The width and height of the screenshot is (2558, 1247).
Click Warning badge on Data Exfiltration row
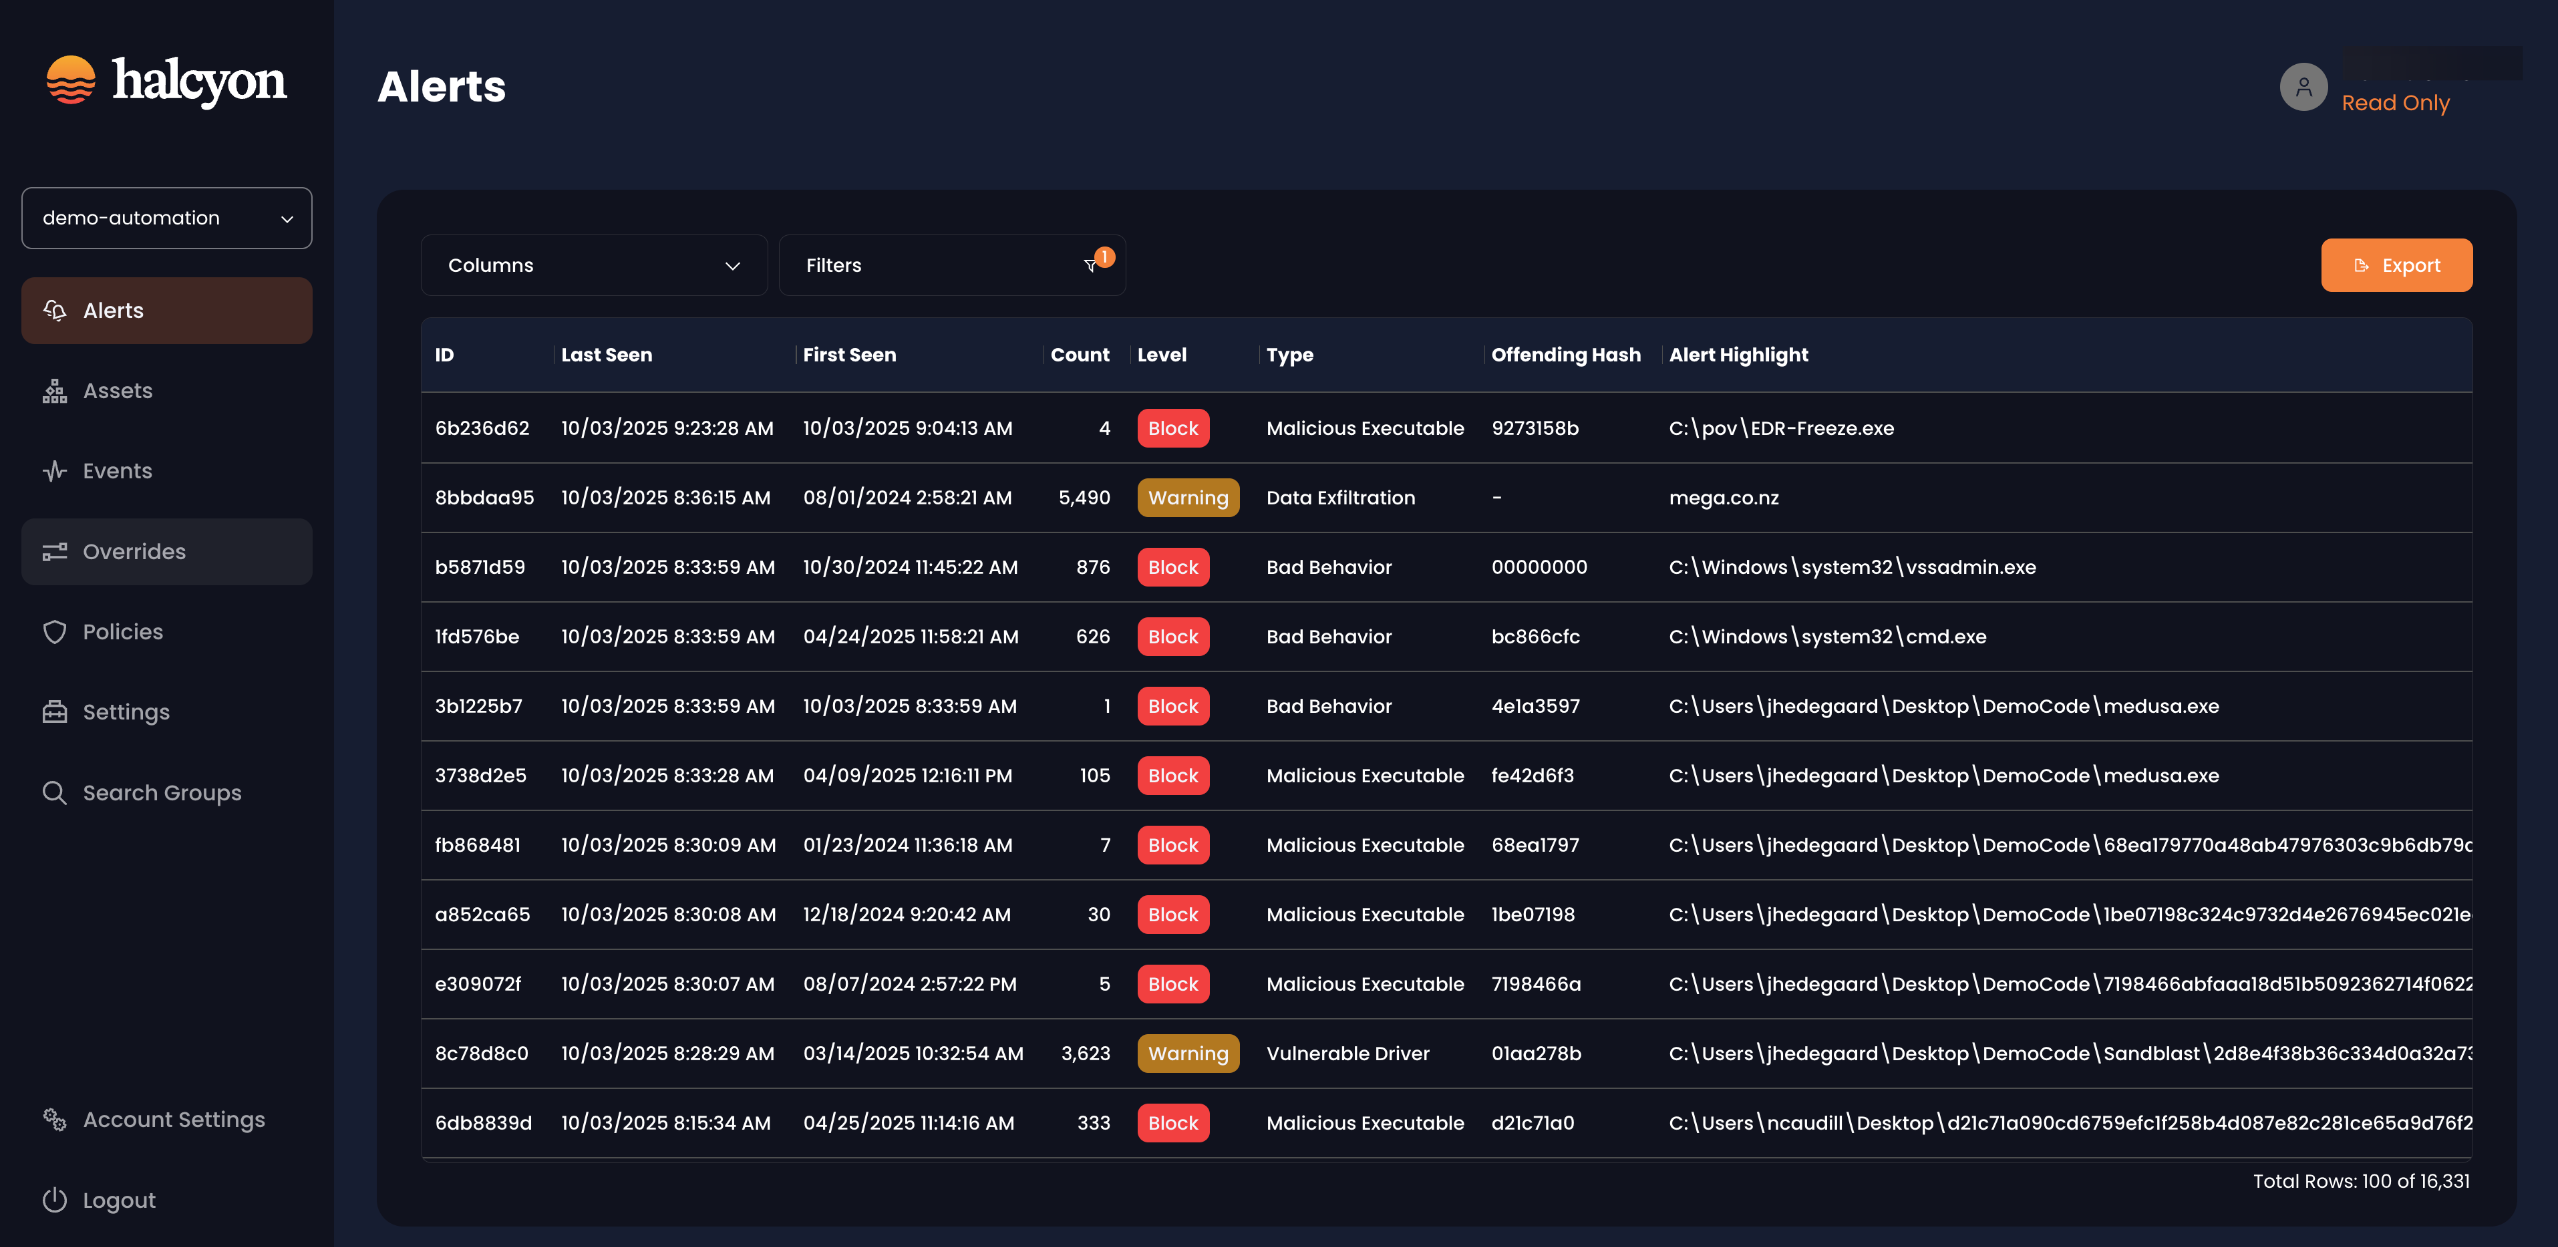tap(1187, 498)
